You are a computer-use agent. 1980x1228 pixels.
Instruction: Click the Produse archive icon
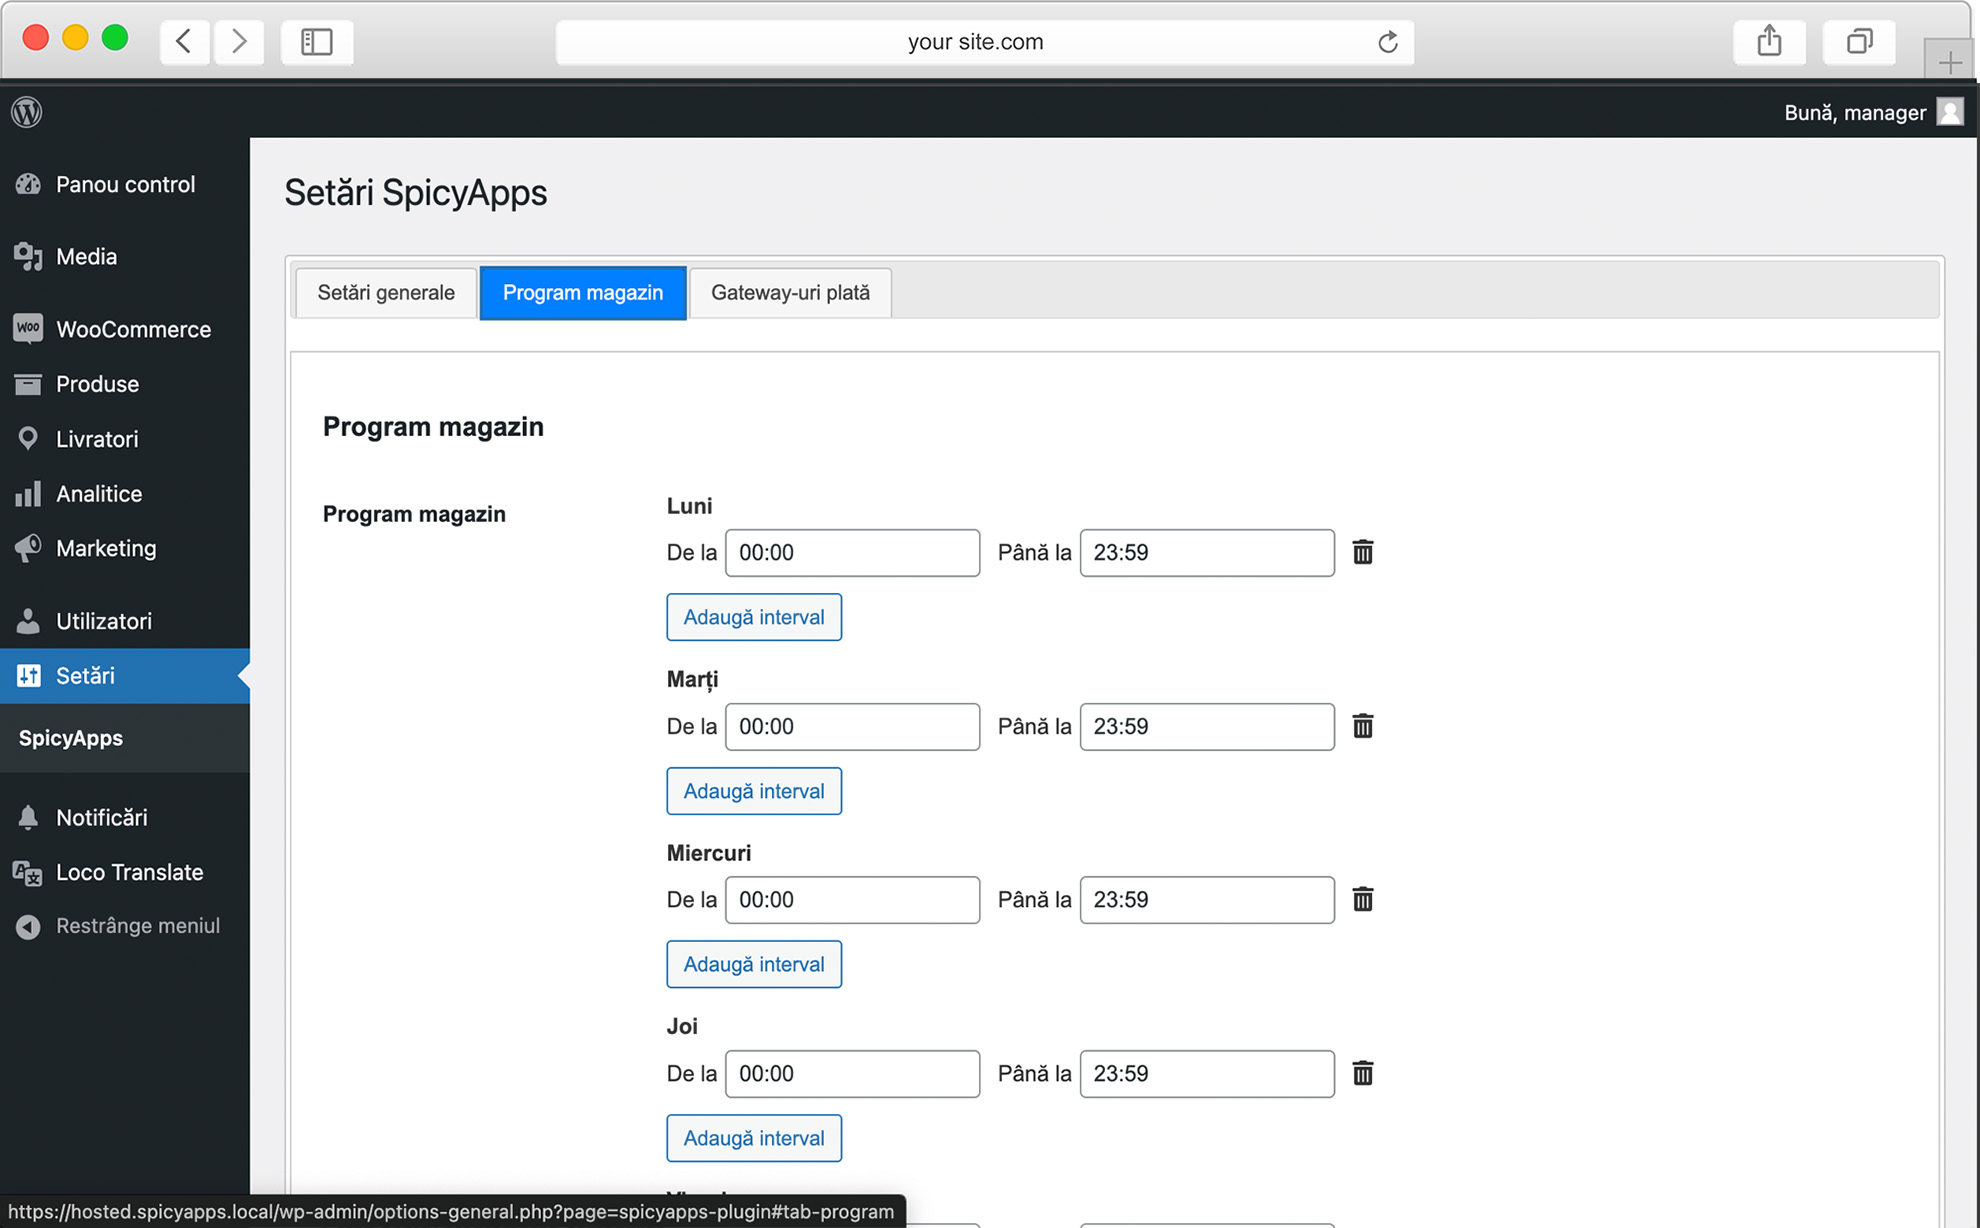click(x=28, y=384)
